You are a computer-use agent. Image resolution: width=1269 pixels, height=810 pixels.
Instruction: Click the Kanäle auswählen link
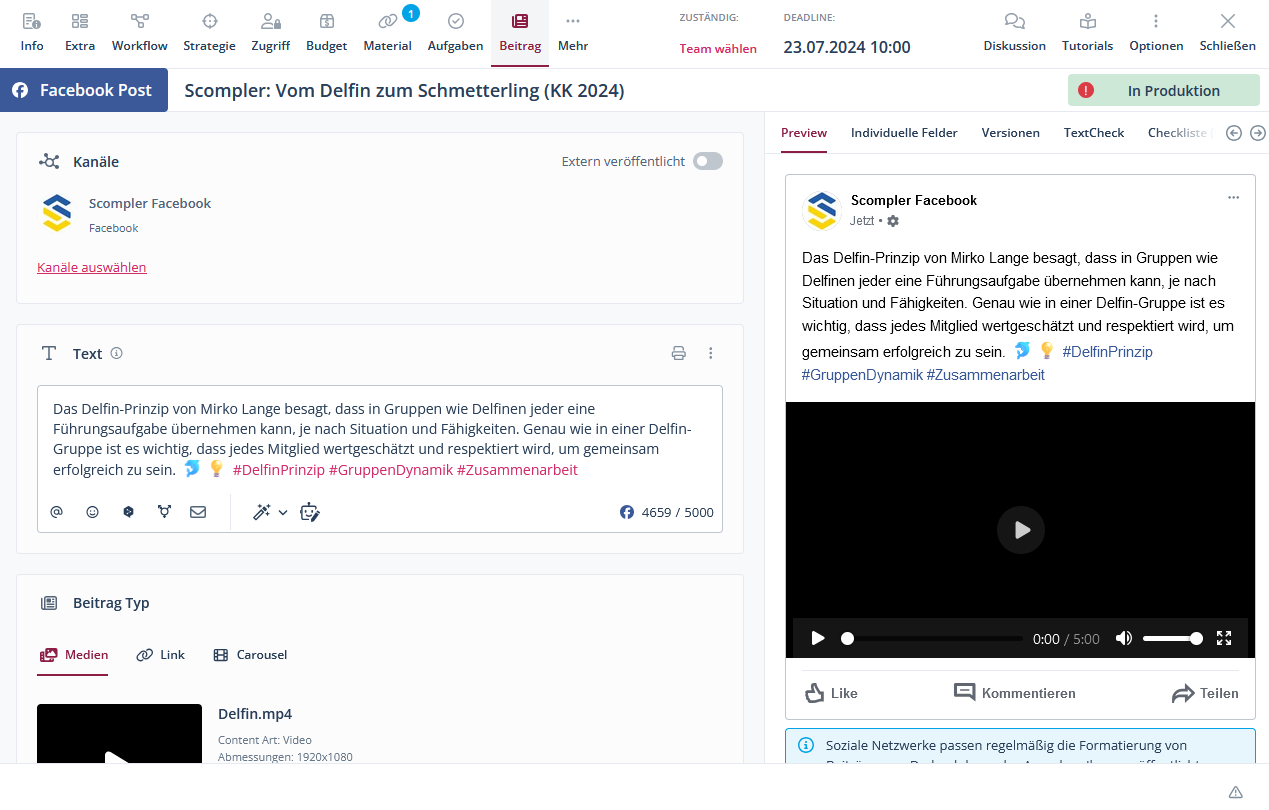tap(92, 267)
